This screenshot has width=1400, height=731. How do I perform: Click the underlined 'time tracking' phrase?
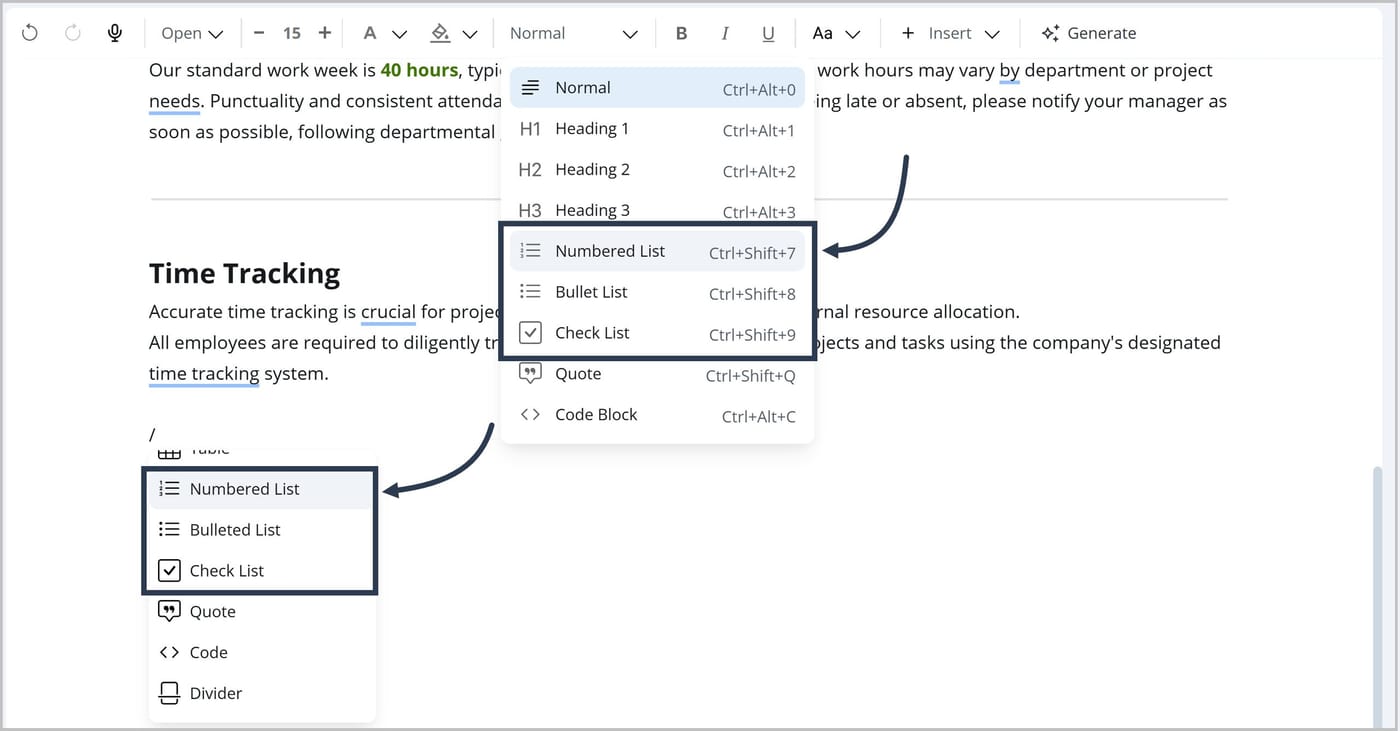pyautogui.click(x=204, y=374)
